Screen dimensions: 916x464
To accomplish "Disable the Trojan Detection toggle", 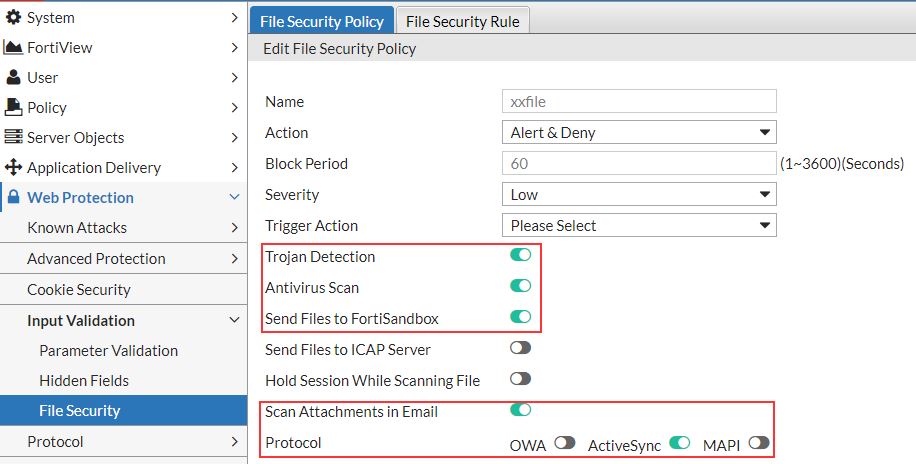I will [520, 255].
